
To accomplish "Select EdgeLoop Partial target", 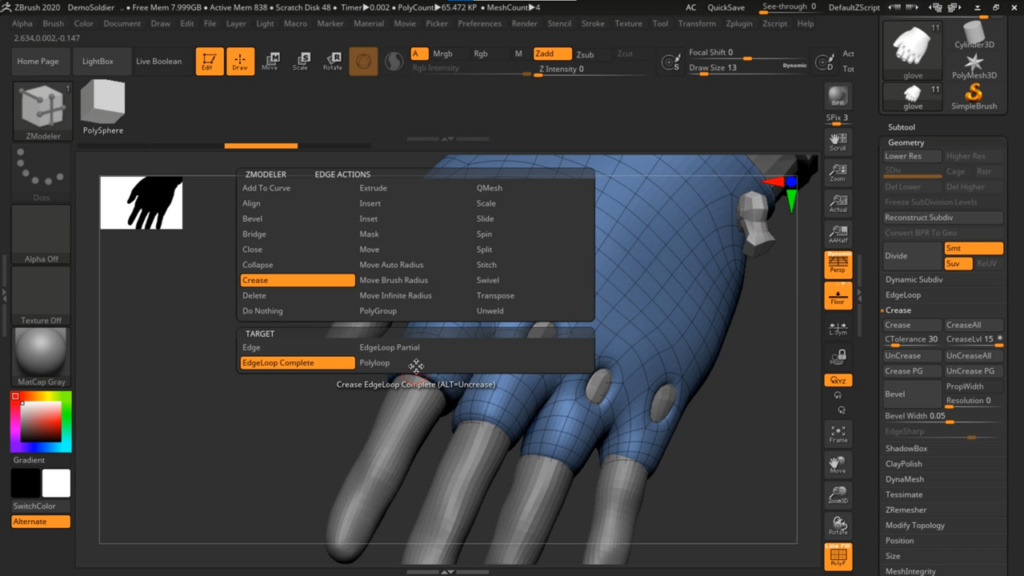I will tap(389, 347).
